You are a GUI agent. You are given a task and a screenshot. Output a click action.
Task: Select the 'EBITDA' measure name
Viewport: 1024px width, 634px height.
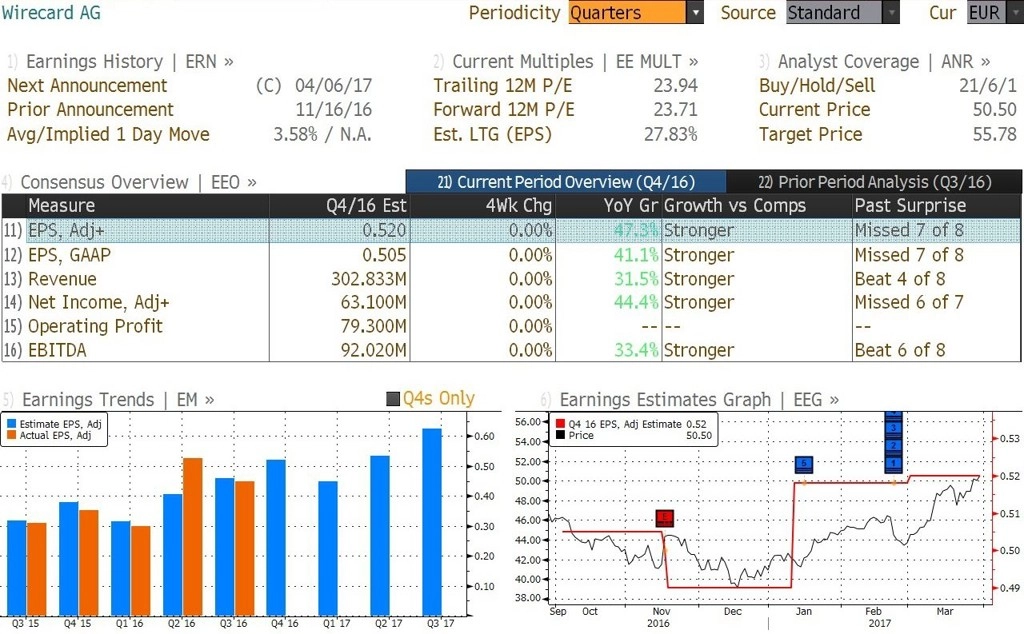[x=57, y=350]
